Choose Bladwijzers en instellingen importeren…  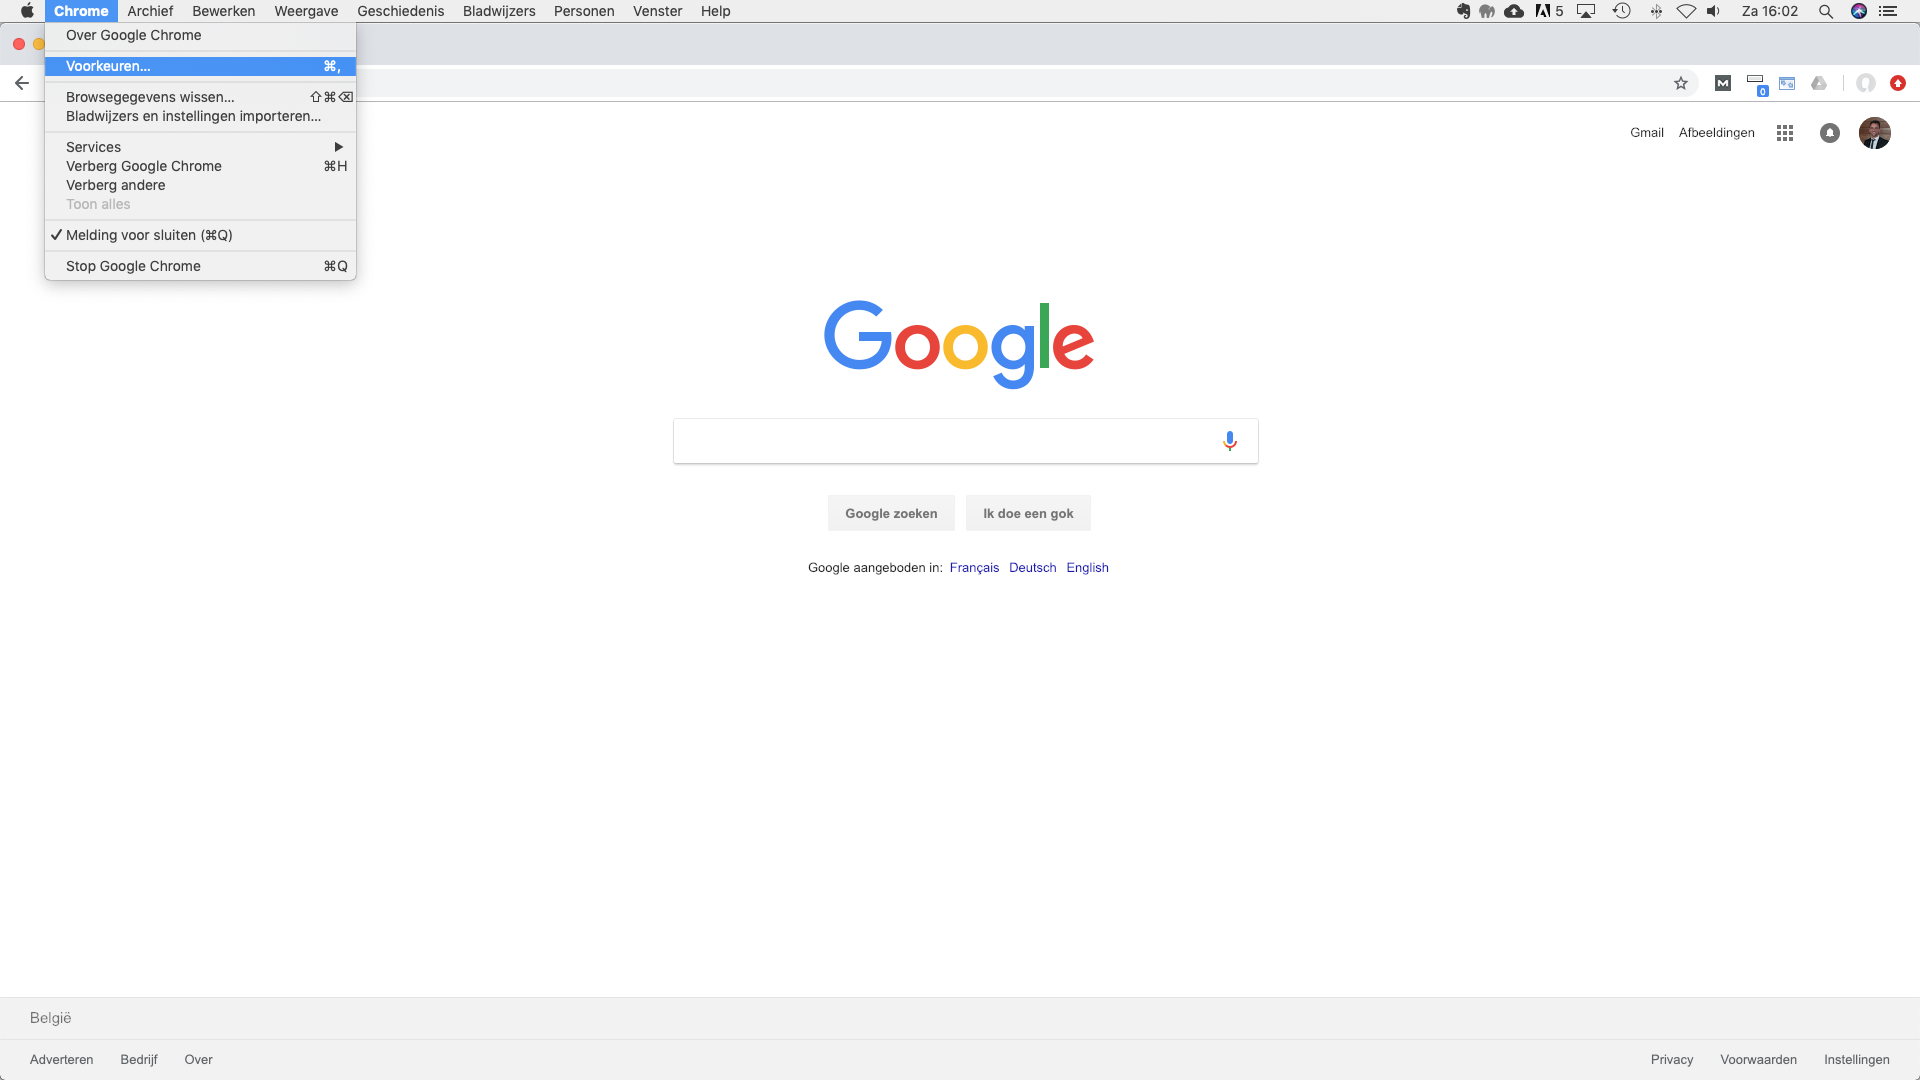tap(200, 116)
